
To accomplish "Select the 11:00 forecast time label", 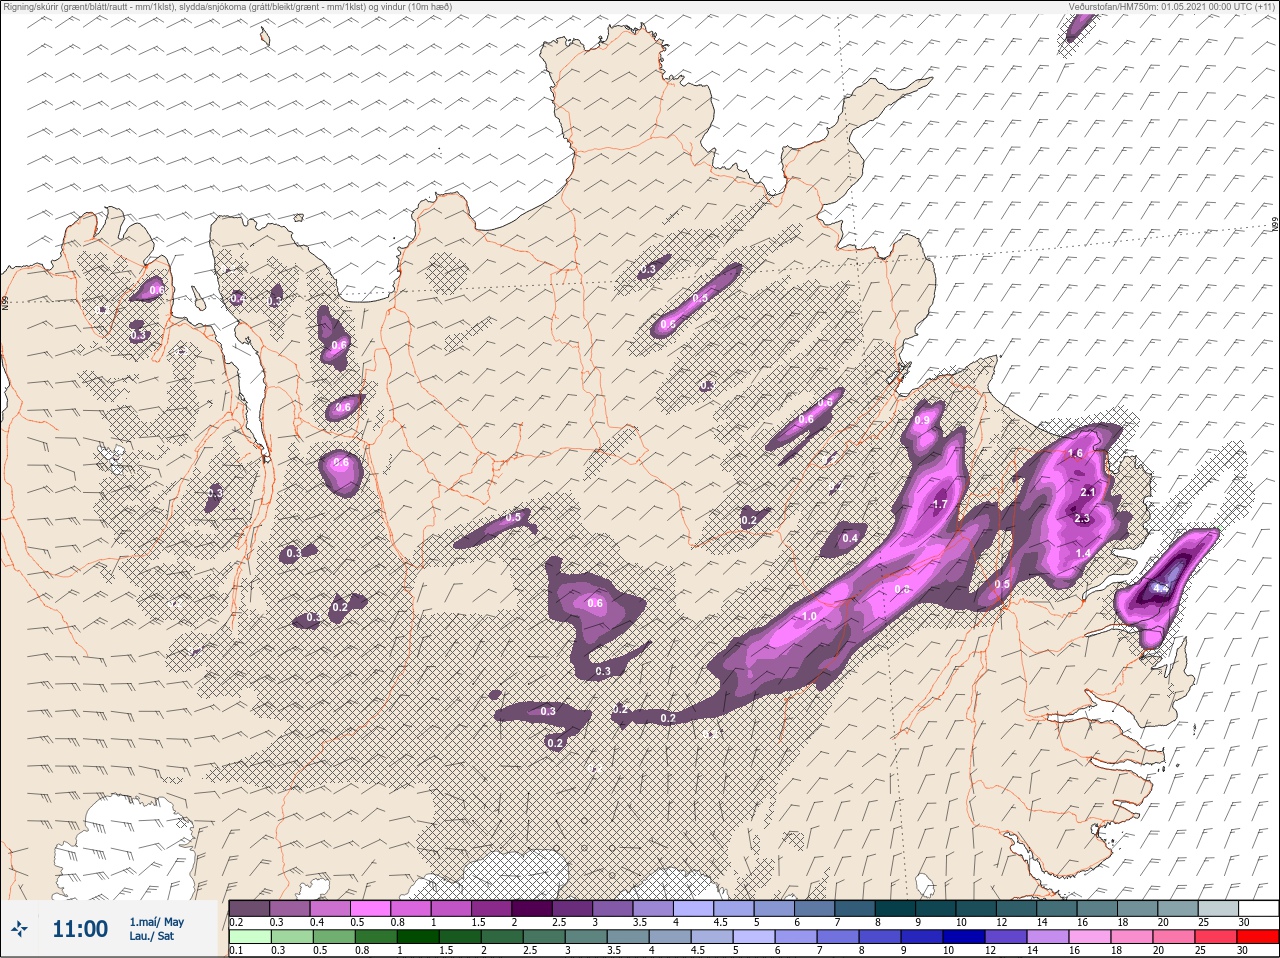I will point(80,929).
